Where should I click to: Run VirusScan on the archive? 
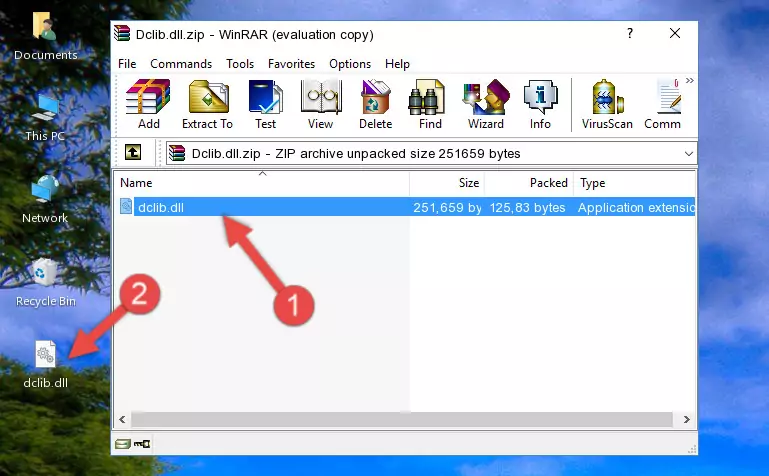point(607,104)
